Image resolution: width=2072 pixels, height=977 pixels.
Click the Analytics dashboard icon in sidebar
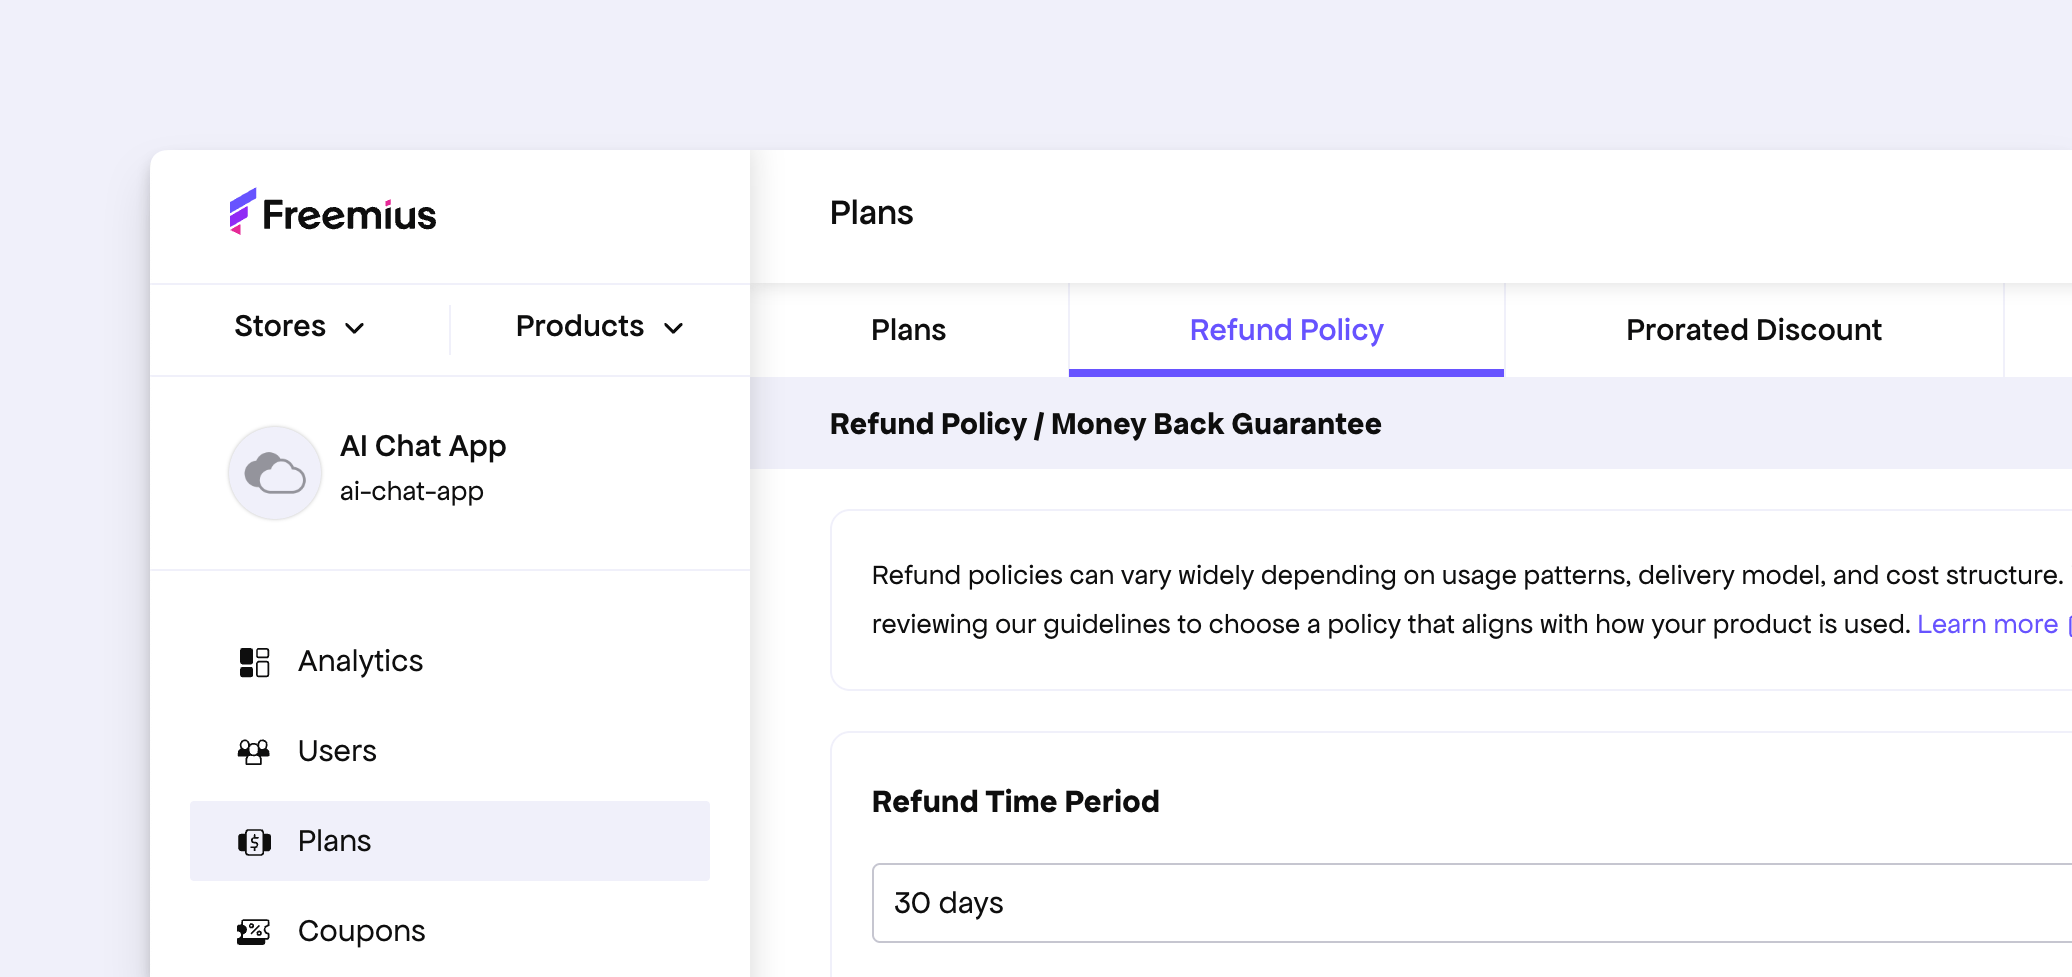tap(254, 662)
